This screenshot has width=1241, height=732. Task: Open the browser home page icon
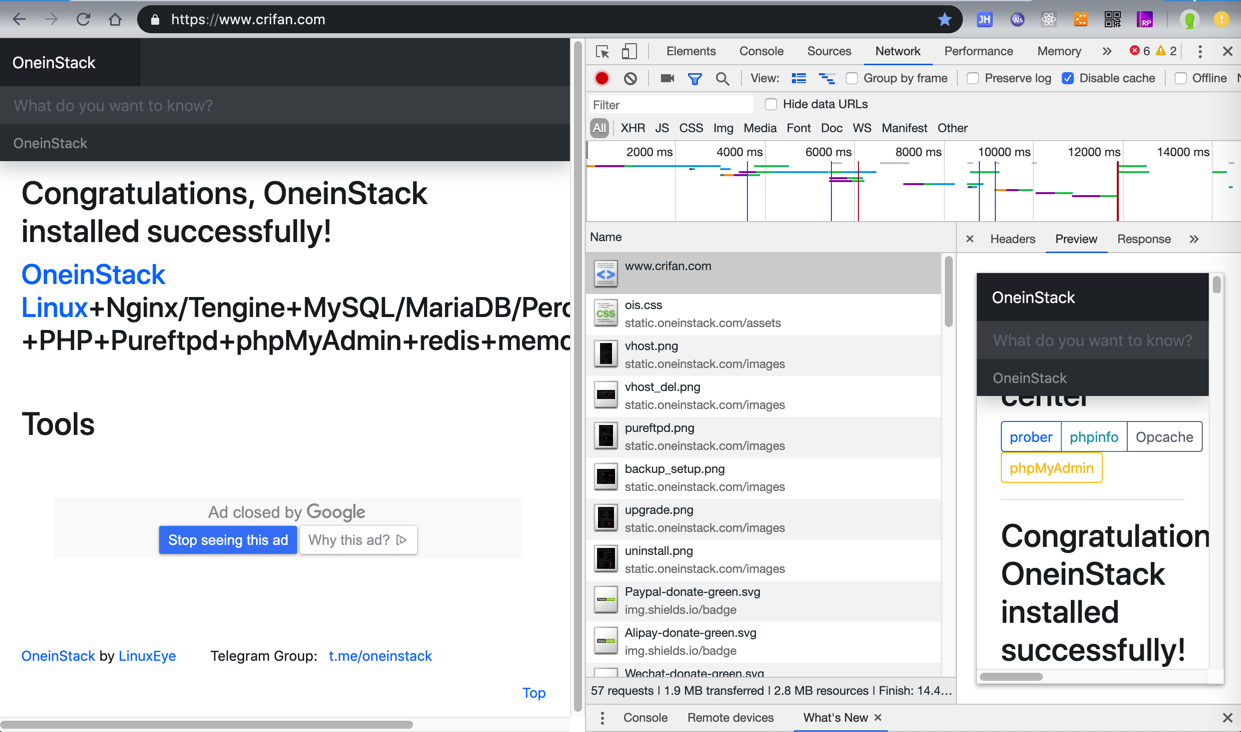click(115, 19)
